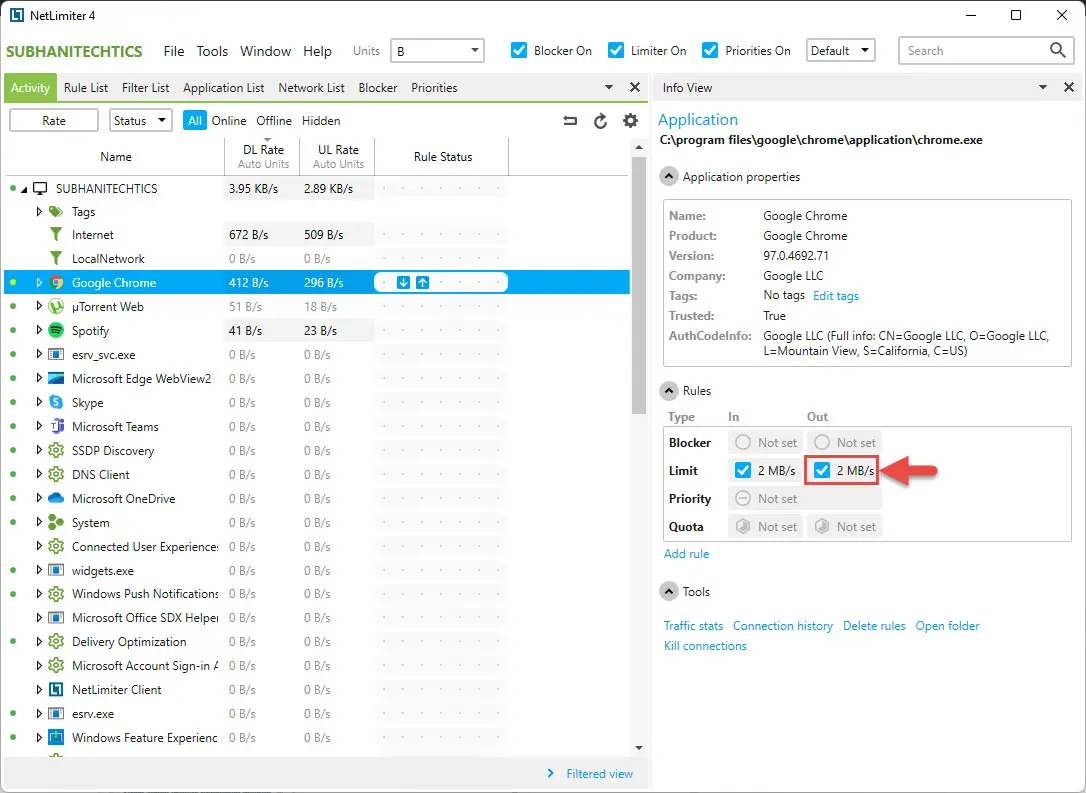Click the collapse-all rows icon left of refresh
Image resolution: width=1086 pixels, height=793 pixels.
click(x=570, y=121)
